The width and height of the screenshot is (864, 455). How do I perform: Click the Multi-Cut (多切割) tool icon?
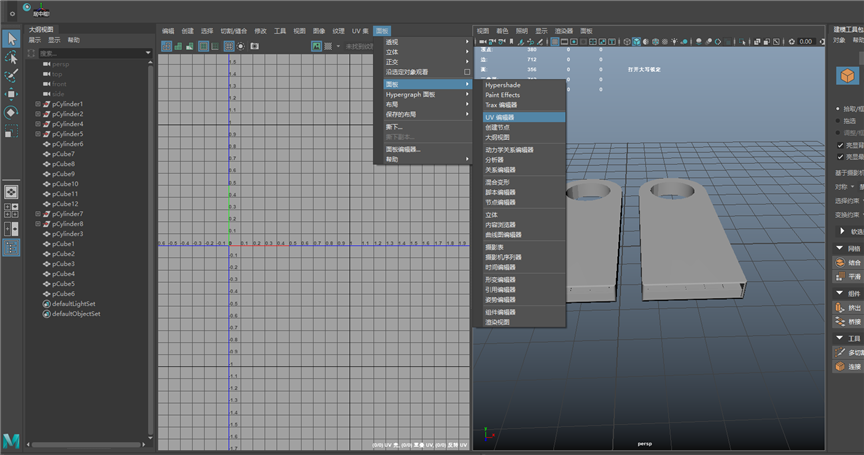840,353
